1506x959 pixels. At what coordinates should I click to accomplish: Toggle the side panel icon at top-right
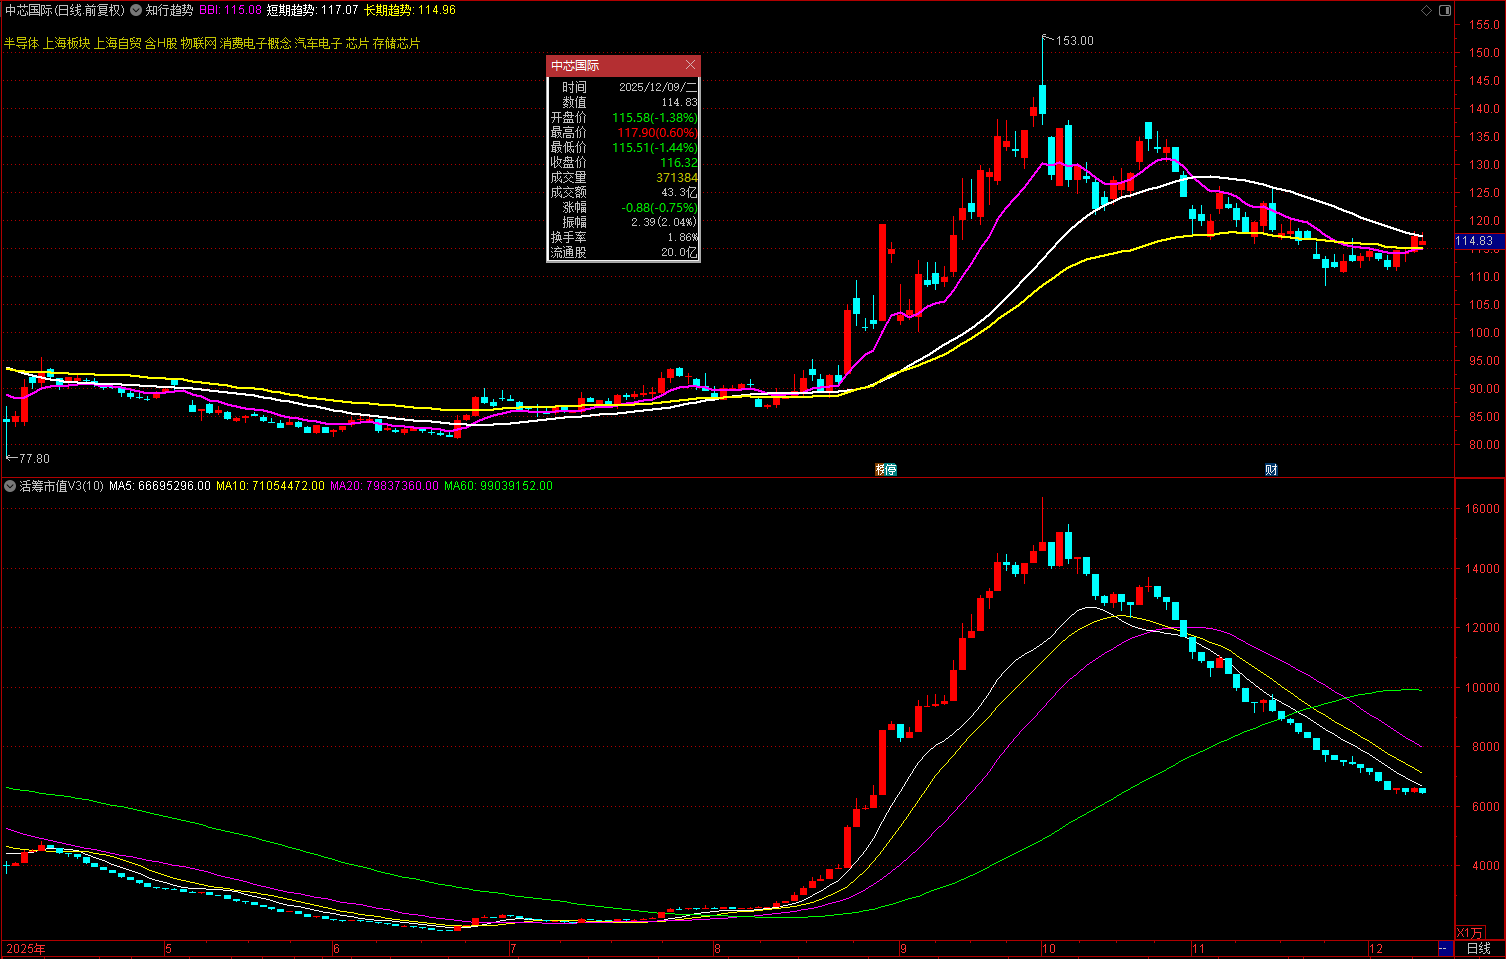click(x=1444, y=10)
